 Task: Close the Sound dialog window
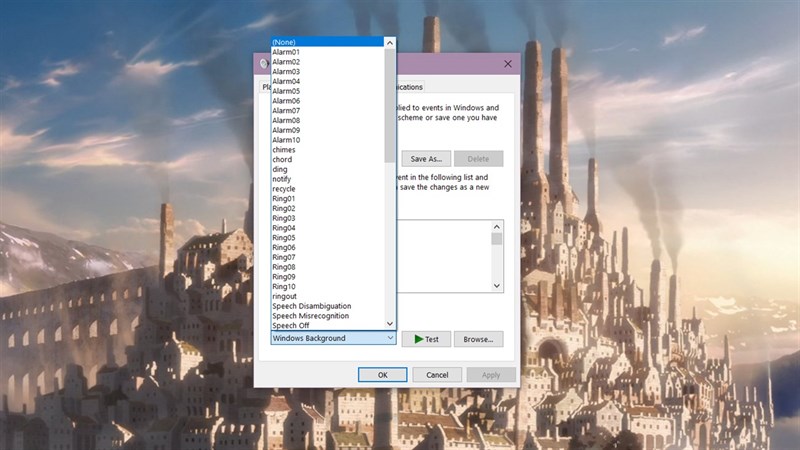[508, 64]
